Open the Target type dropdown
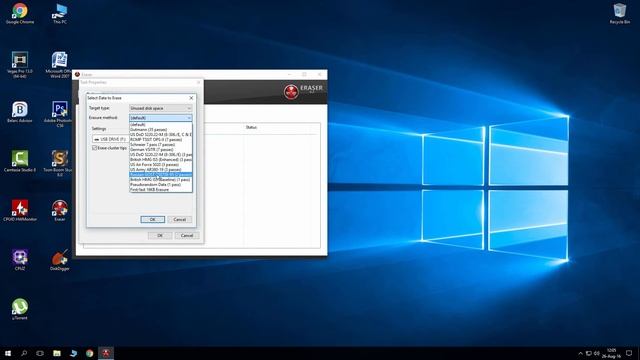The width and height of the screenshot is (640, 360). [x=160, y=108]
